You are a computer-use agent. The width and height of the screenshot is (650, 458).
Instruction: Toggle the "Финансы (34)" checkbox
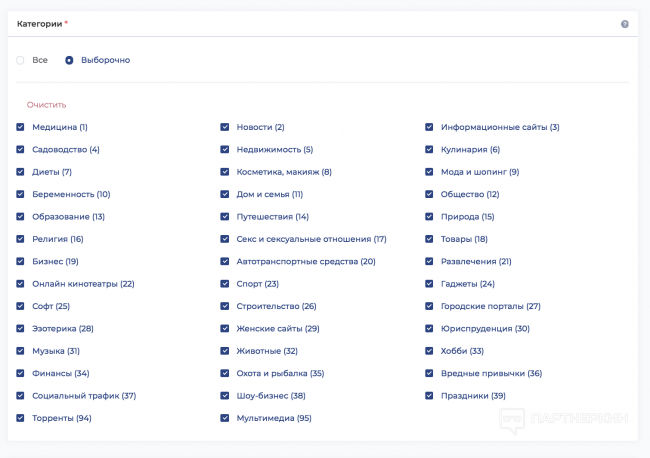click(x=21, y=373)
